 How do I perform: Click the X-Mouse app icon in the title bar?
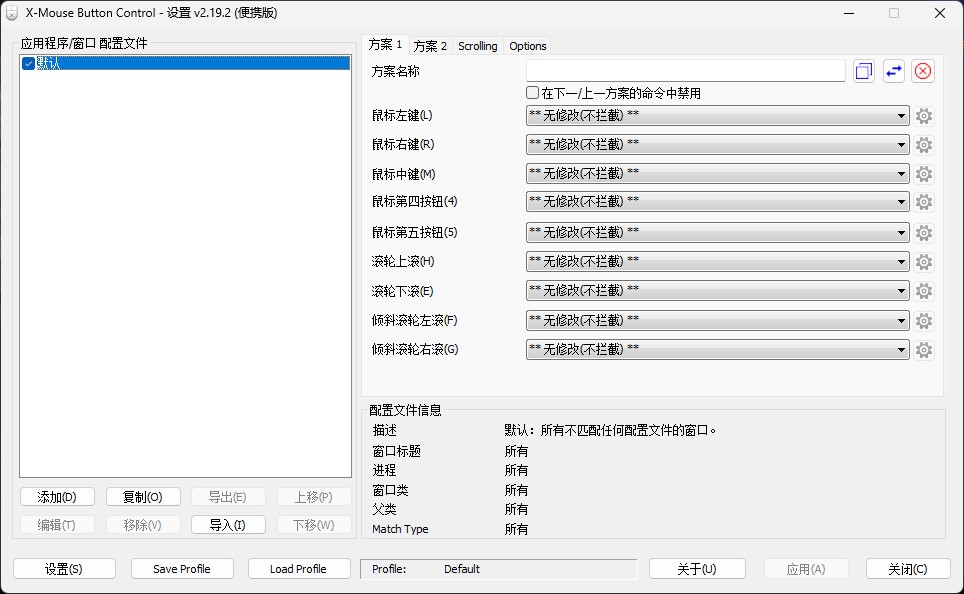12,13
